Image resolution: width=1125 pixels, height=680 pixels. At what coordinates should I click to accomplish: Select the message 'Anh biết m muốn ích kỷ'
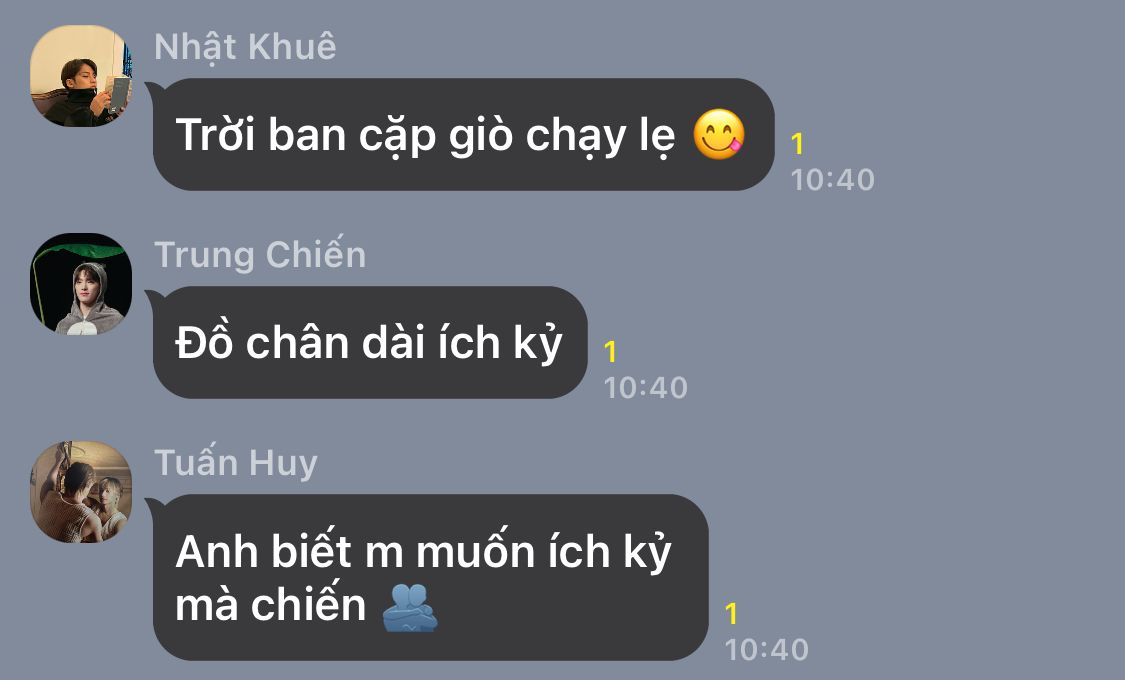click(430, 577)
